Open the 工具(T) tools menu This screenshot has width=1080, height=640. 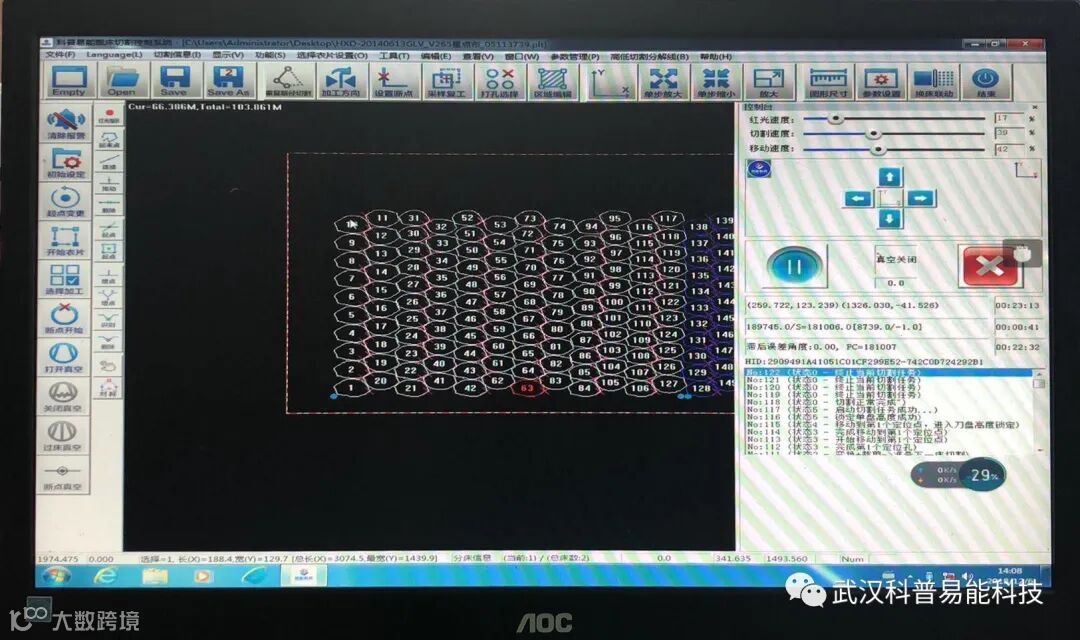pyautogui.click(x=393, y=56)
